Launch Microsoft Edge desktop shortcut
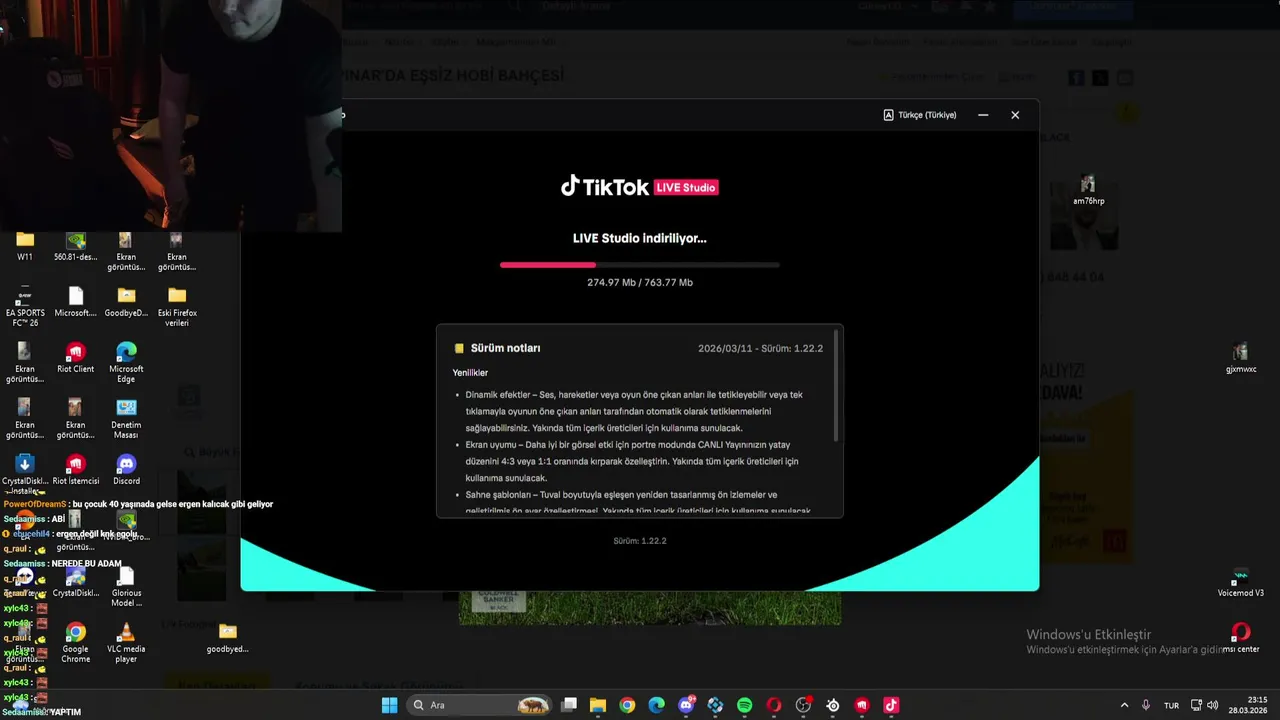 pos(126,363)
